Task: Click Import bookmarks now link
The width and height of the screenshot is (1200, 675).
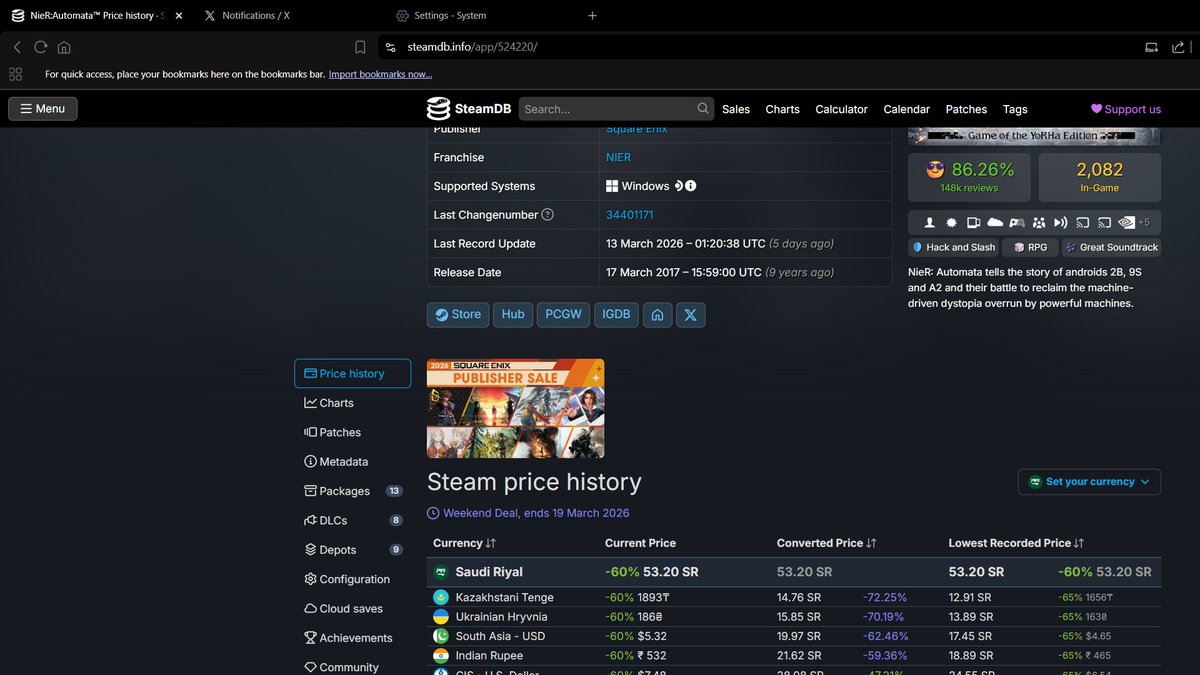Action: (380, 74)
